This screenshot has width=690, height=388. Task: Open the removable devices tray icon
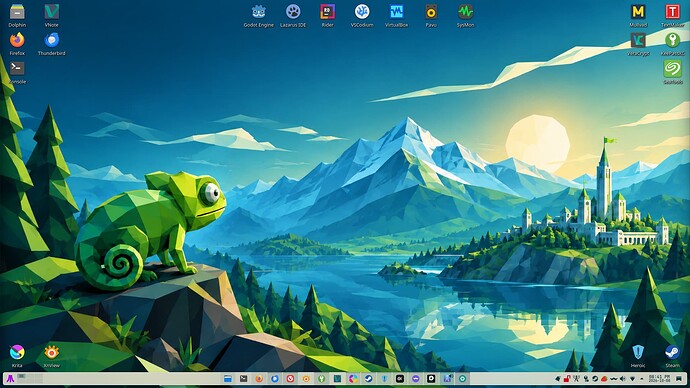click(x=586, y=378)
